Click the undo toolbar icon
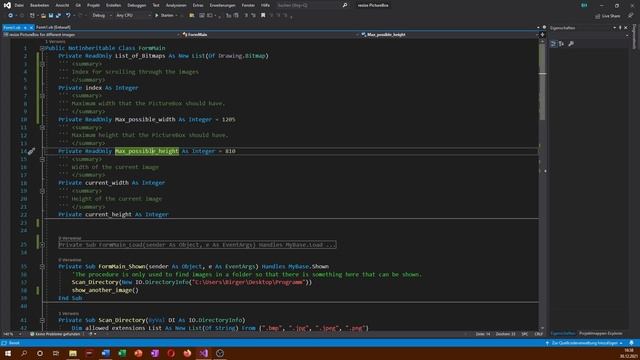Image resolution: width=640 pixels, height=360 pixels. coord(68,16)
